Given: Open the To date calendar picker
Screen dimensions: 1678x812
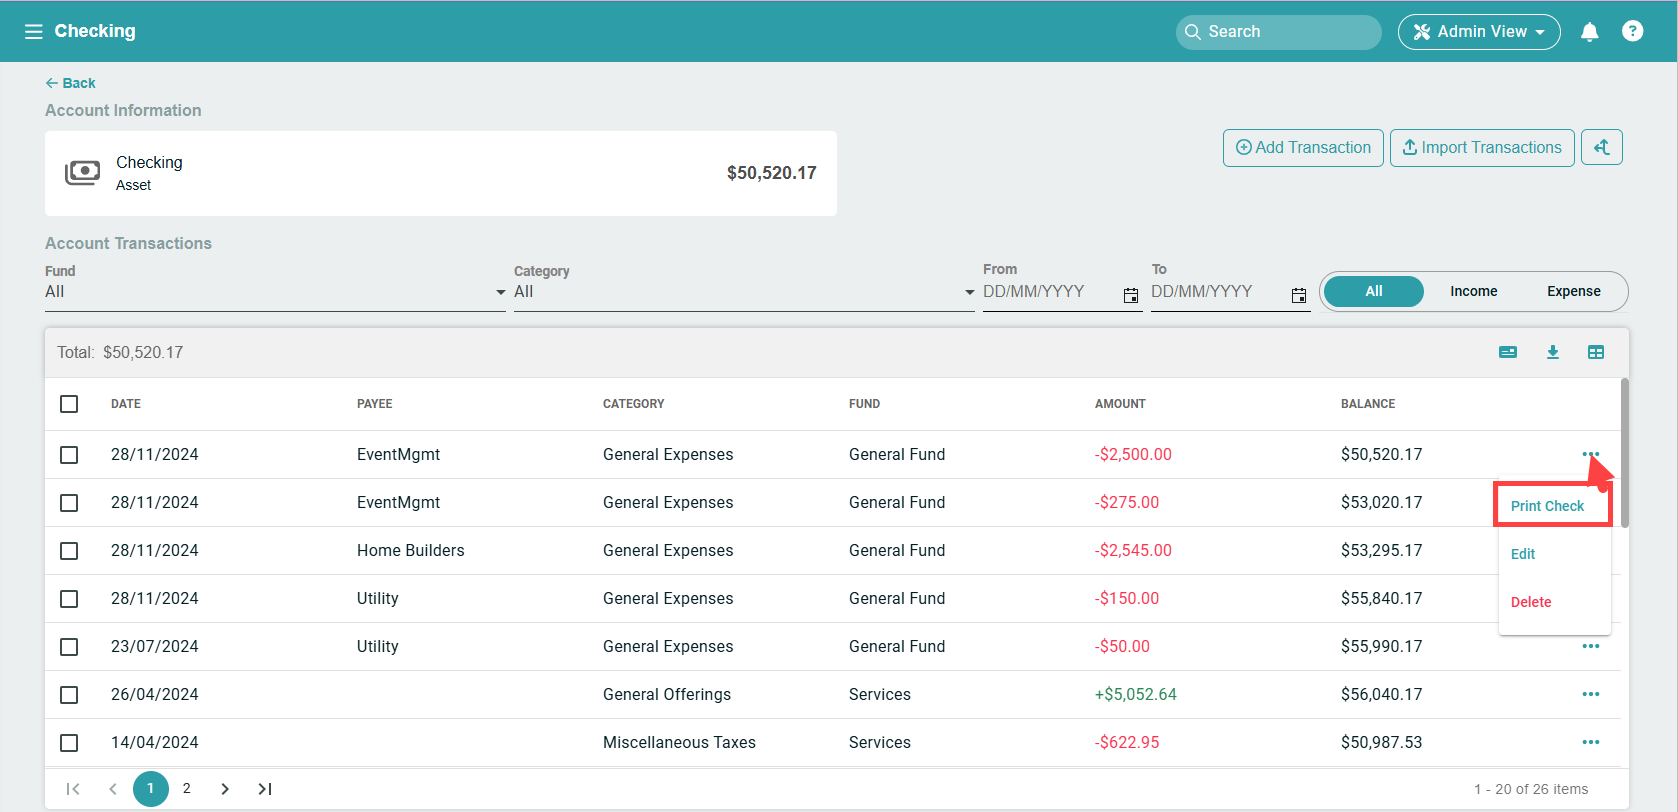Looking at the screenshot, I should point(1298,295).
